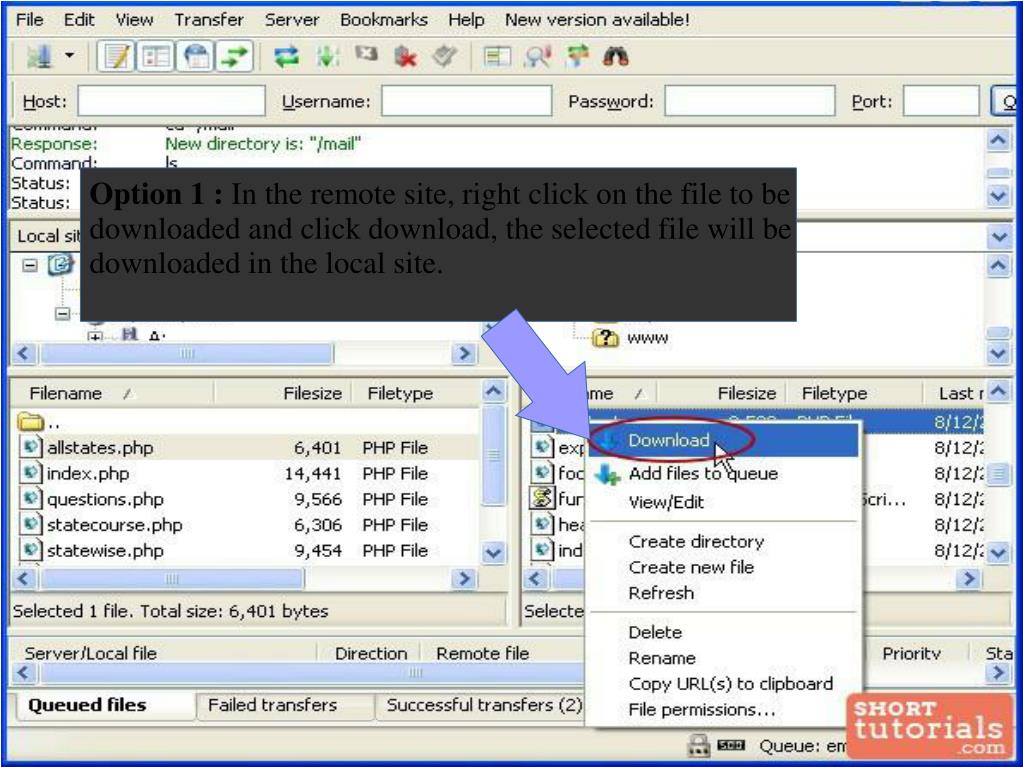Focus the Port input field
The width and height of the screenshot is (1023, 767).
(x=941, y=101)
